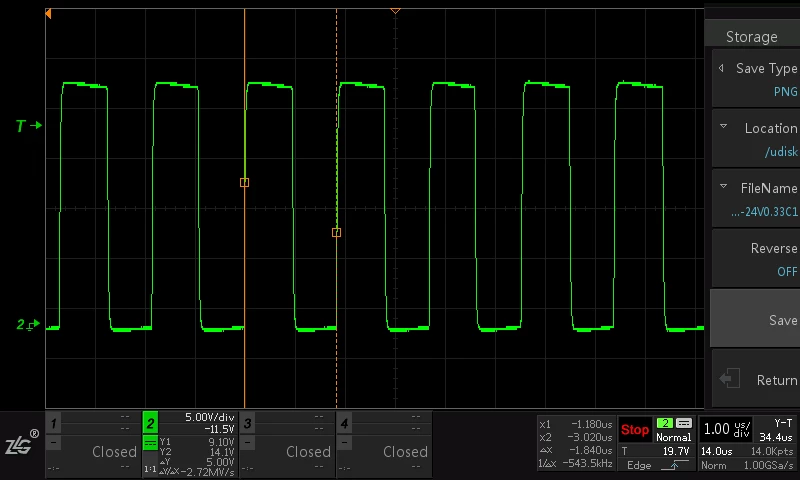Click the ...-24V0.33C1 file name value
Screen dimensions: 800x480
764,212
